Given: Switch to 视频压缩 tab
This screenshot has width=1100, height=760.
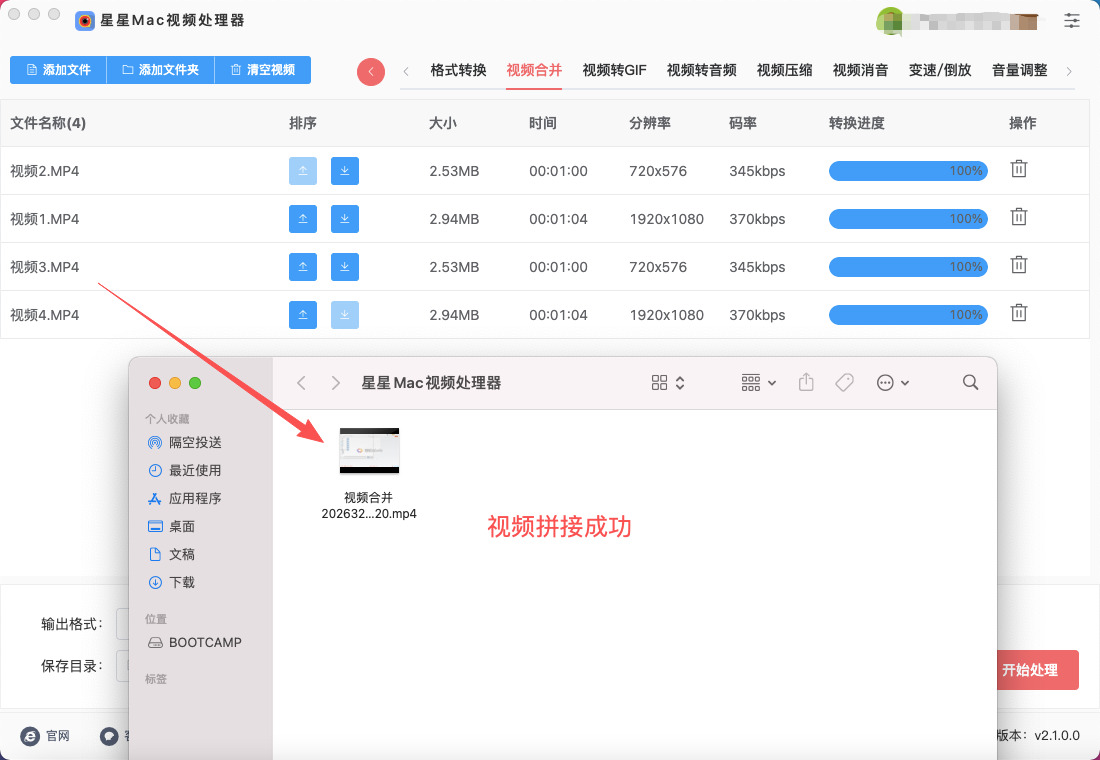Looking at the screenshot, I should [x=784, y=70].
